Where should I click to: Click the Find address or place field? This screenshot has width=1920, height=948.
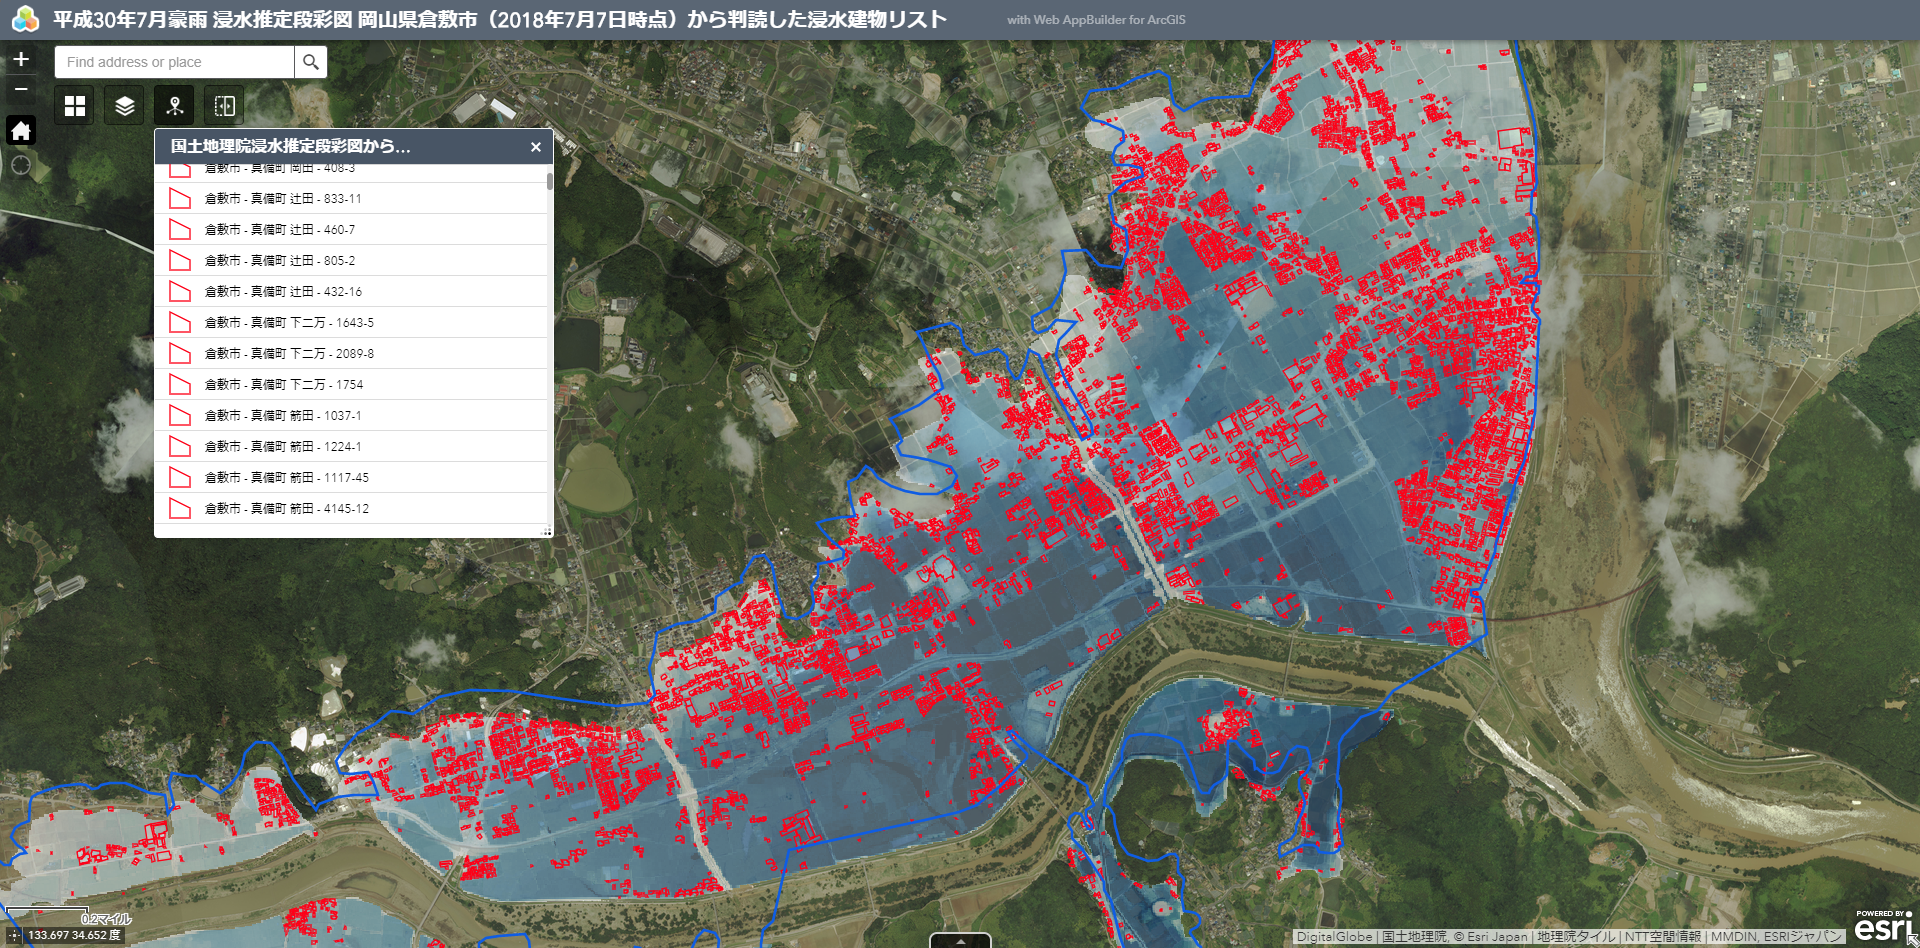pos(175,62)
